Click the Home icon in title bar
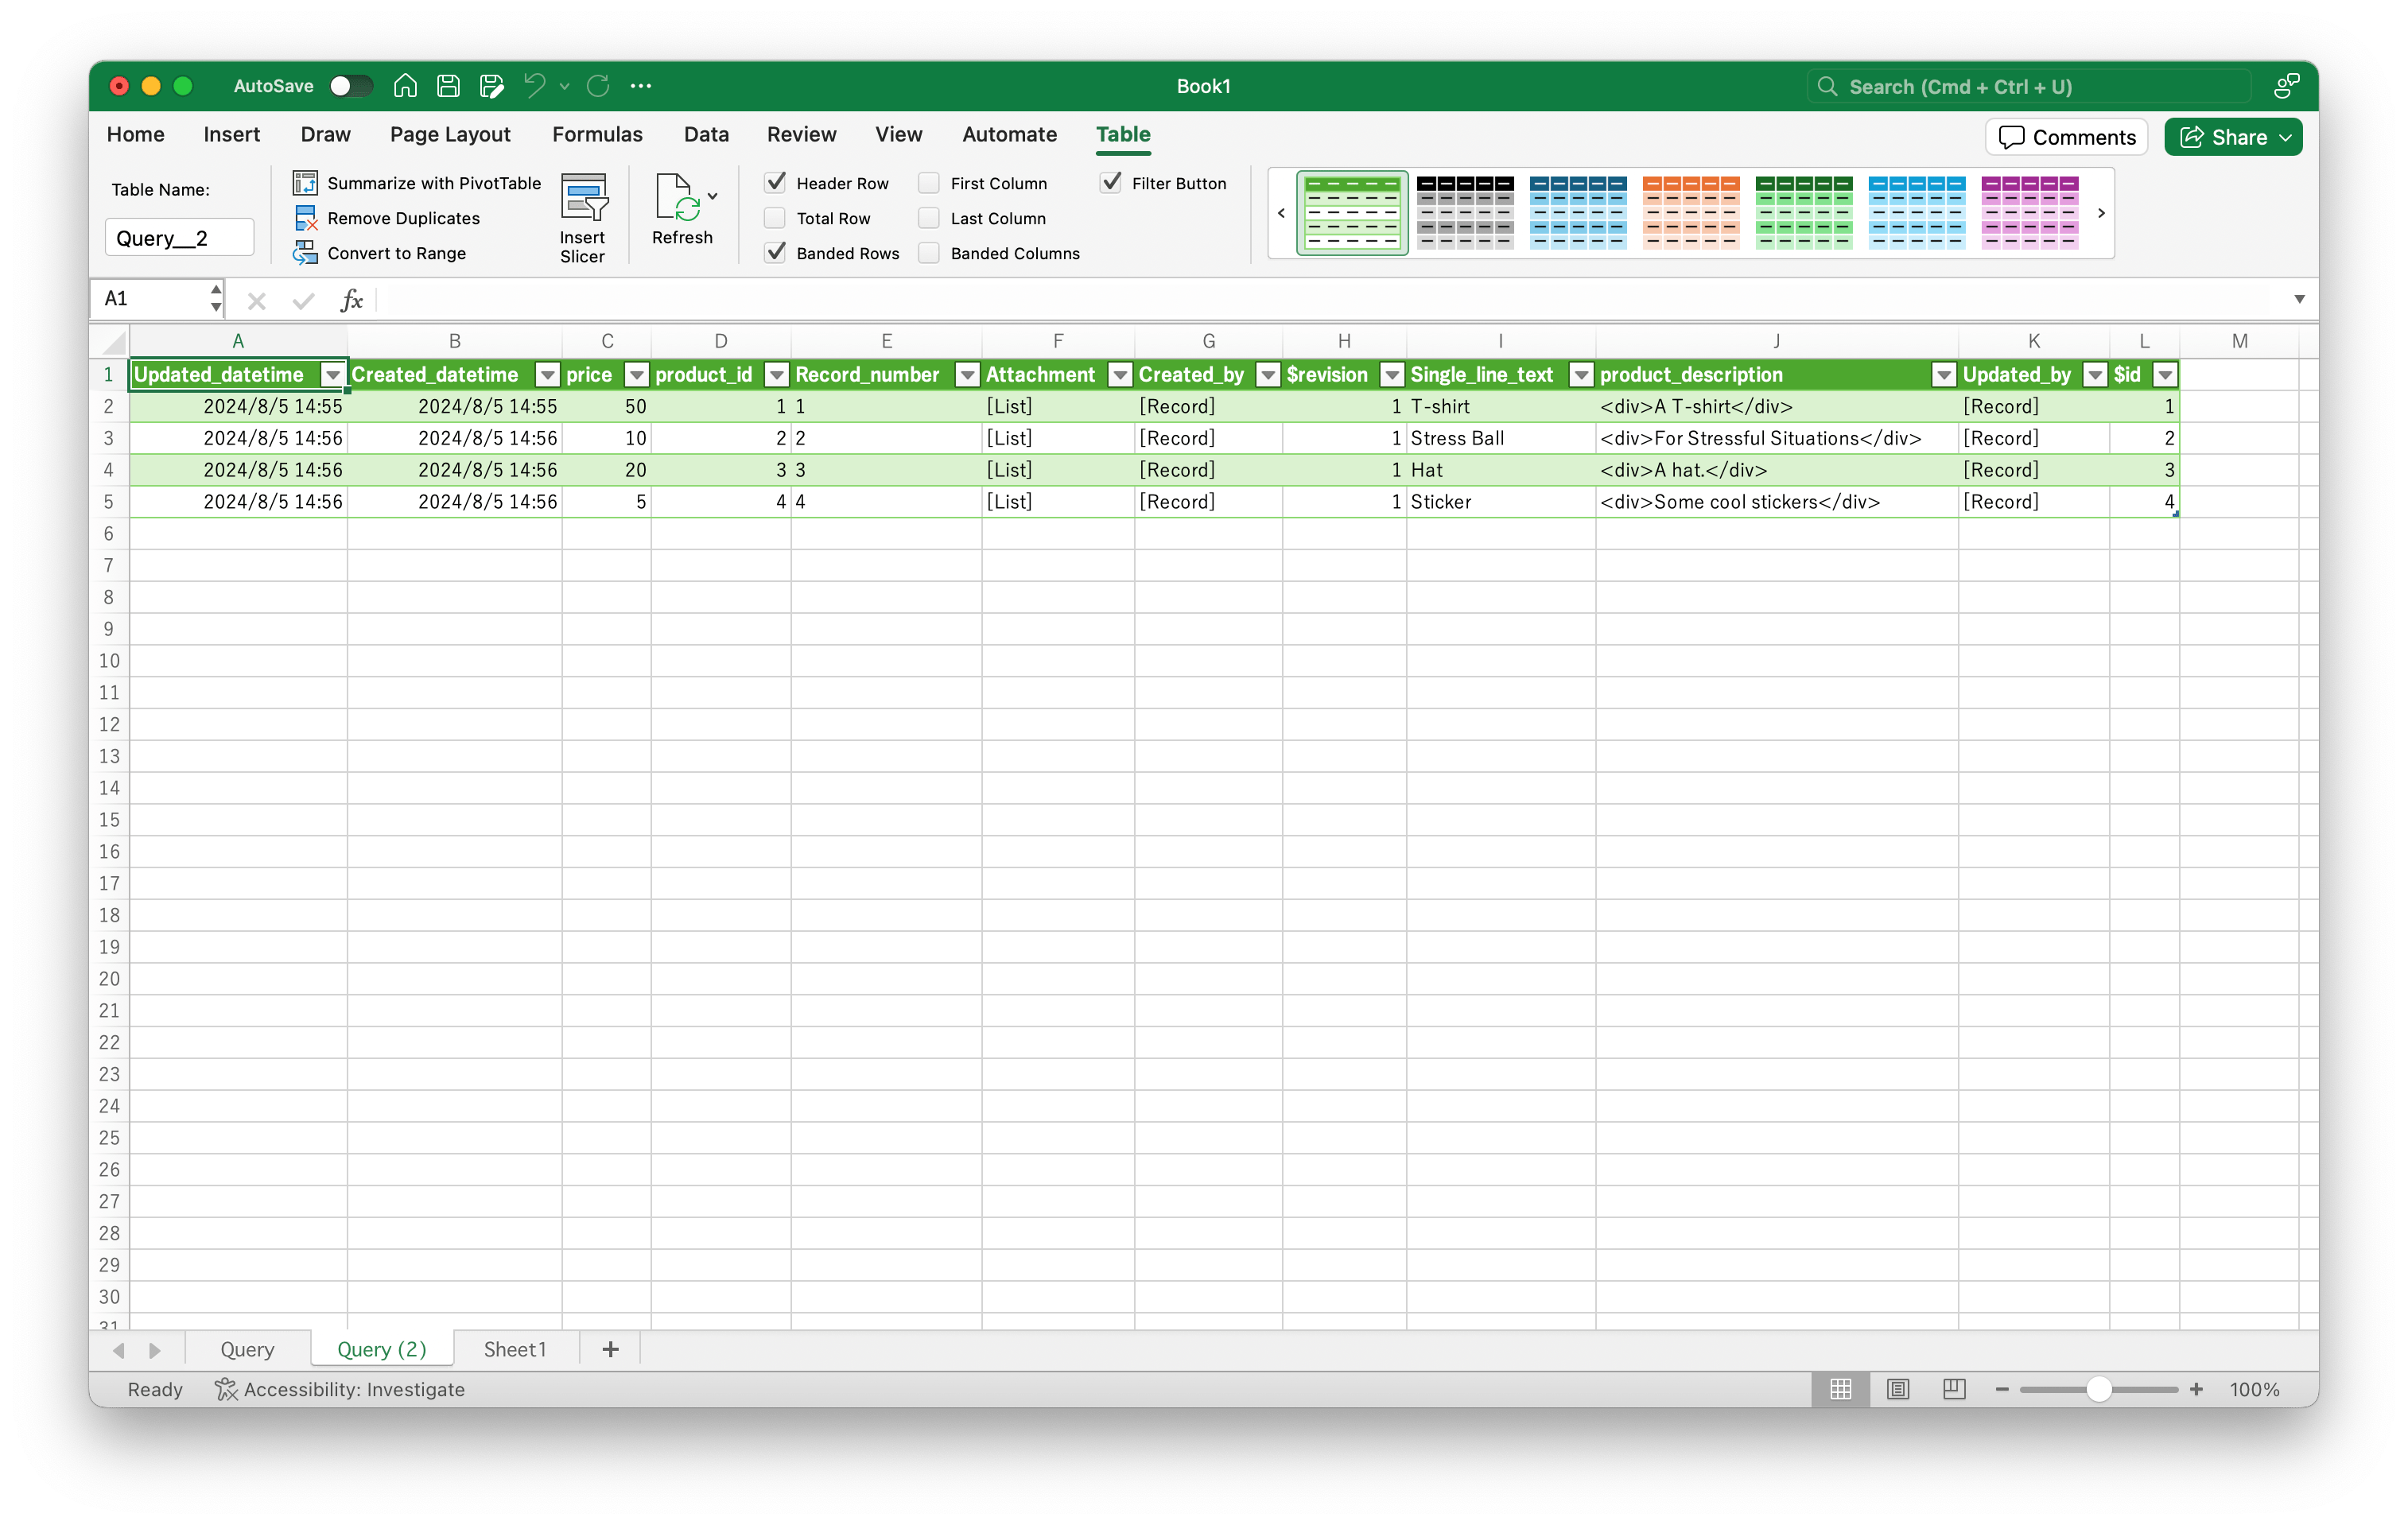The width and height of the screenshot is (2408, 1525). pyautogui.click(x=405, y=86)
